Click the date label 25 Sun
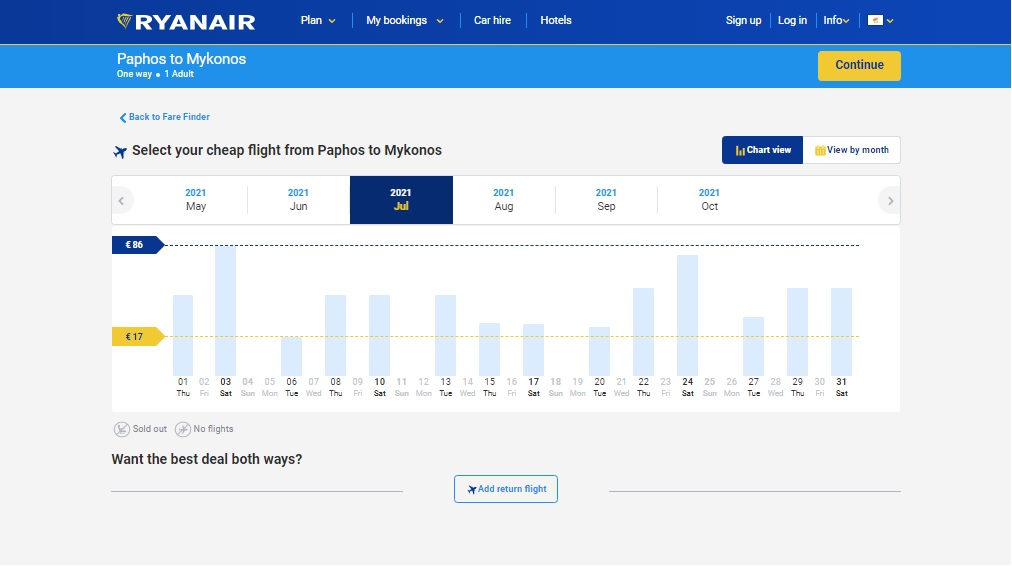The width and height of the screenshot is (1012, 566). point(709,387)
